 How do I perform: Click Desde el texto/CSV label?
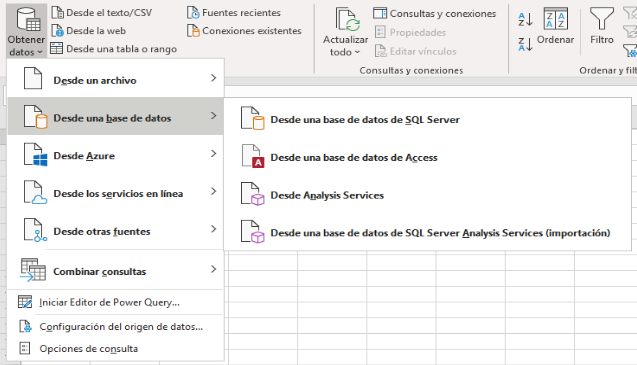click(x=109, y=13)
